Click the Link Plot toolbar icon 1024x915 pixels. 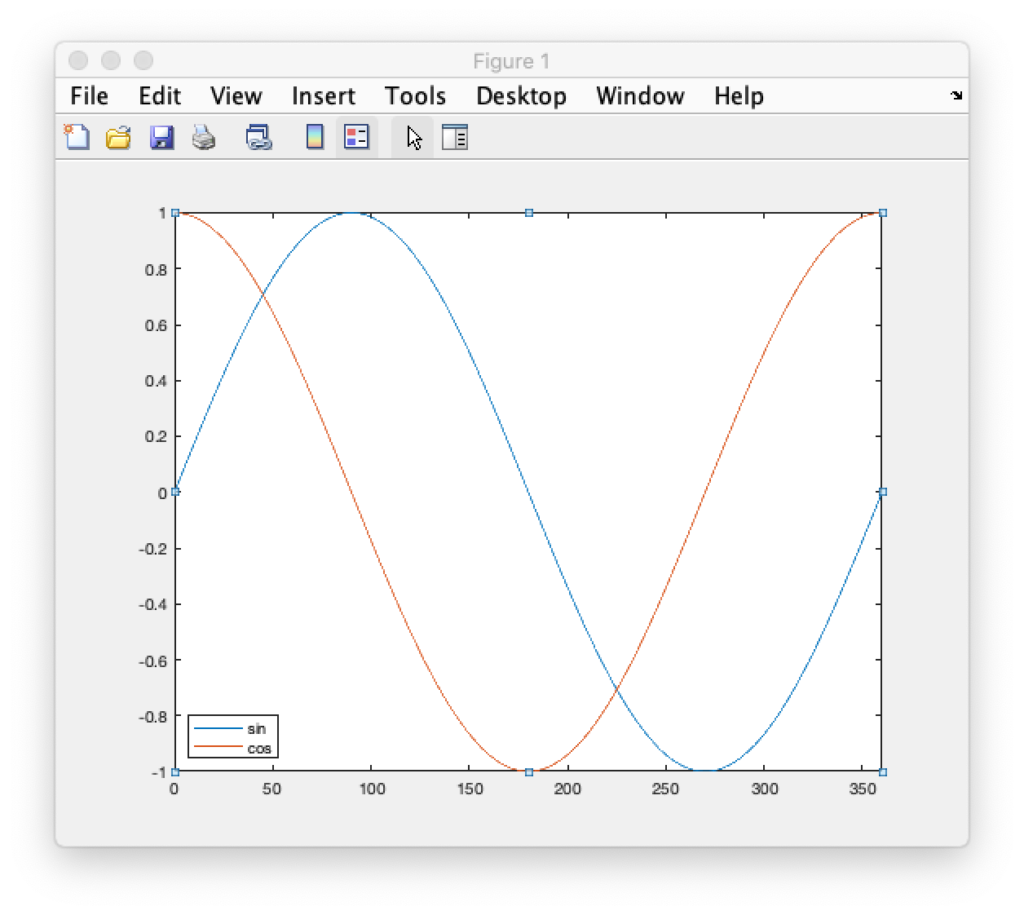[x=259, y=137]
